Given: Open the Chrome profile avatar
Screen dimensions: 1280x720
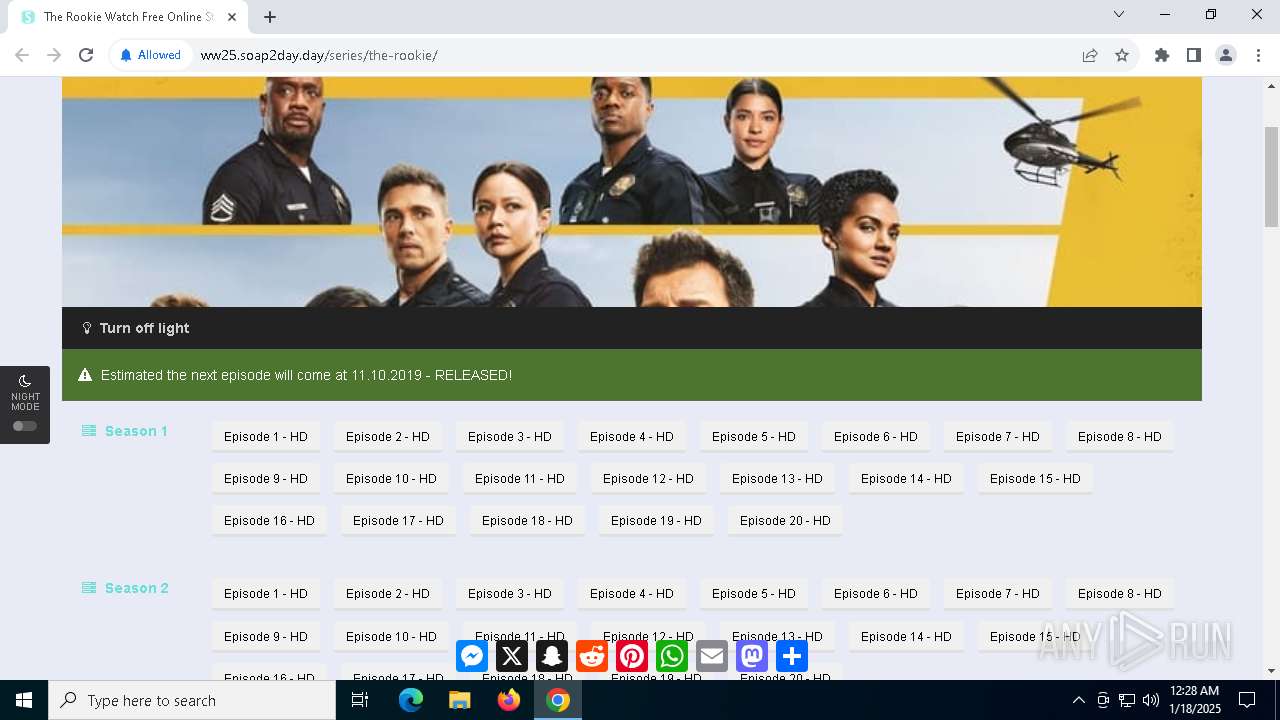Looking at the screenshot, I should (x=1226, y=55).
